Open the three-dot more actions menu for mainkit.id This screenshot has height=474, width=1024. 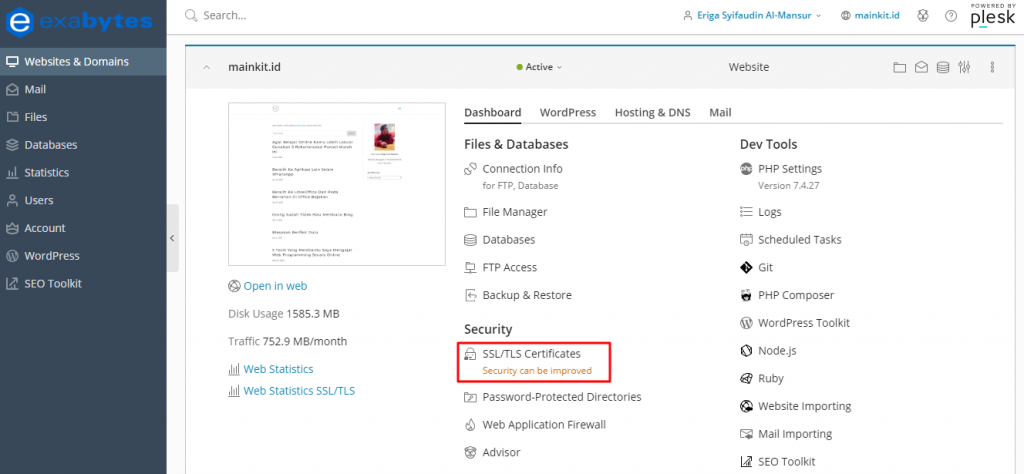point(992,67)
